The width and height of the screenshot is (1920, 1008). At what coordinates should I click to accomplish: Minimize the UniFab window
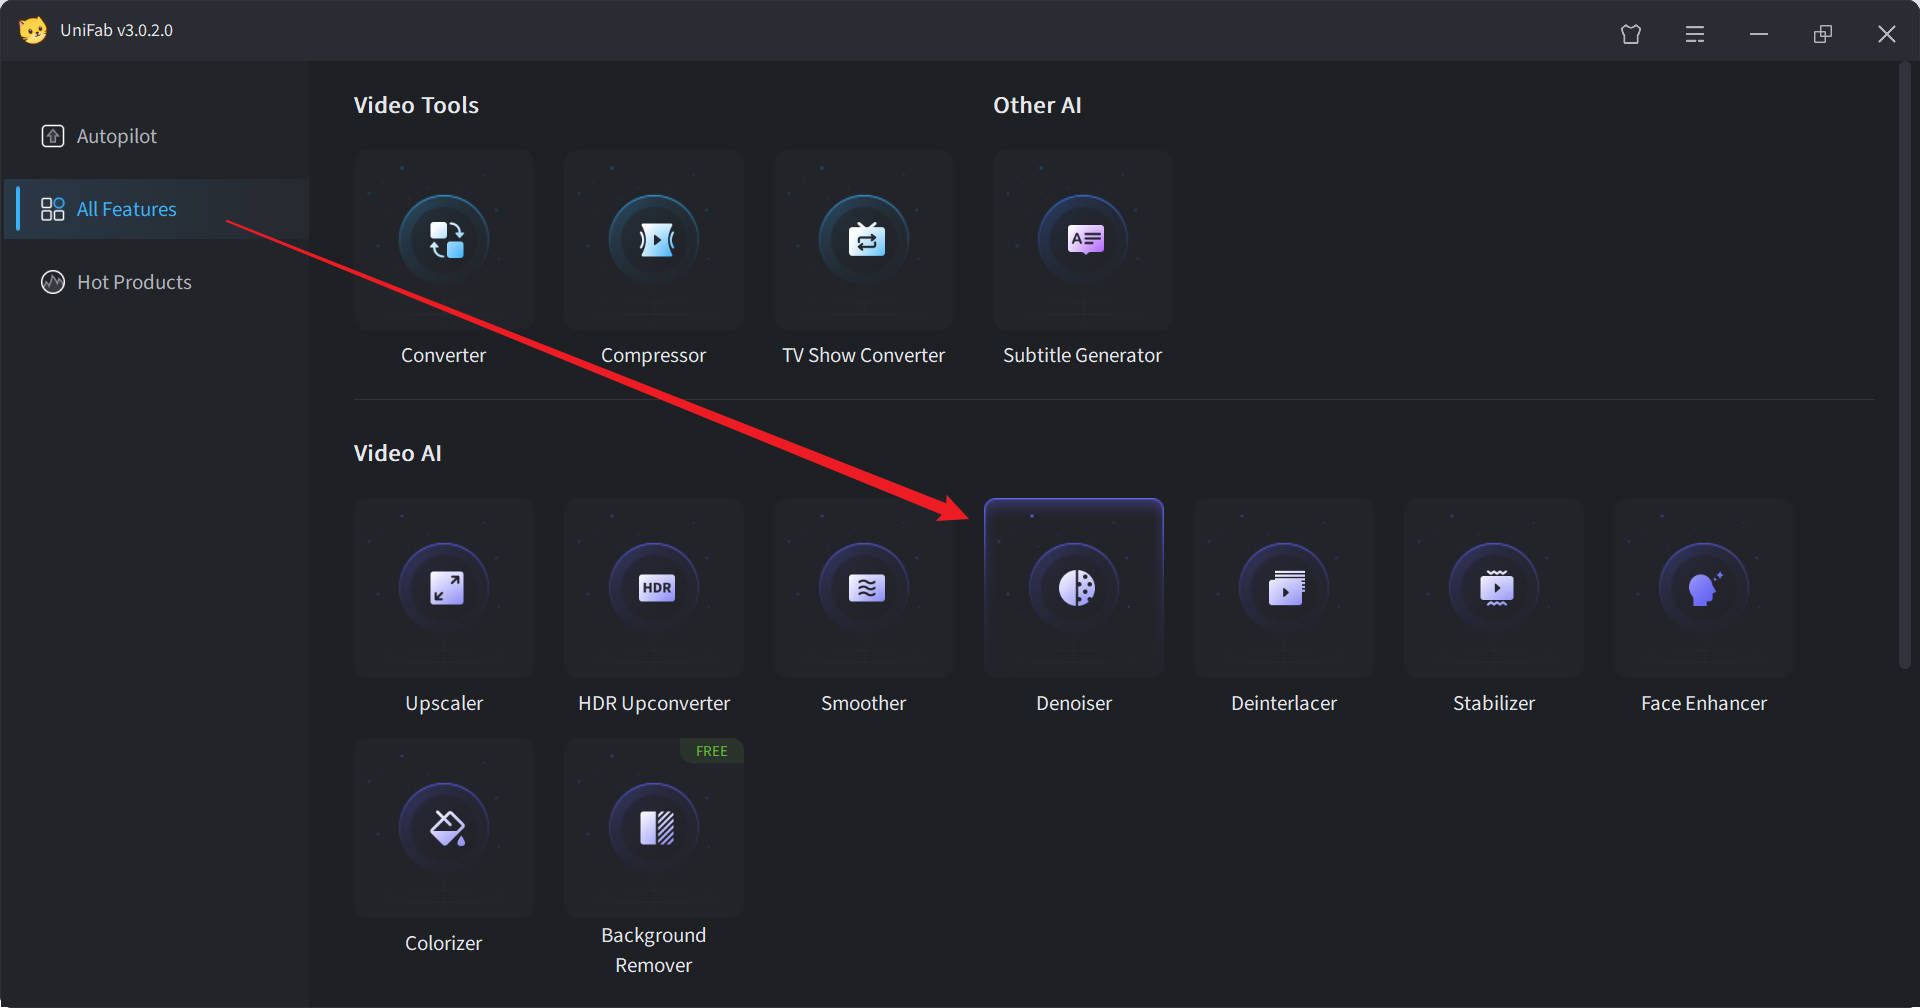pos(1759,34)
